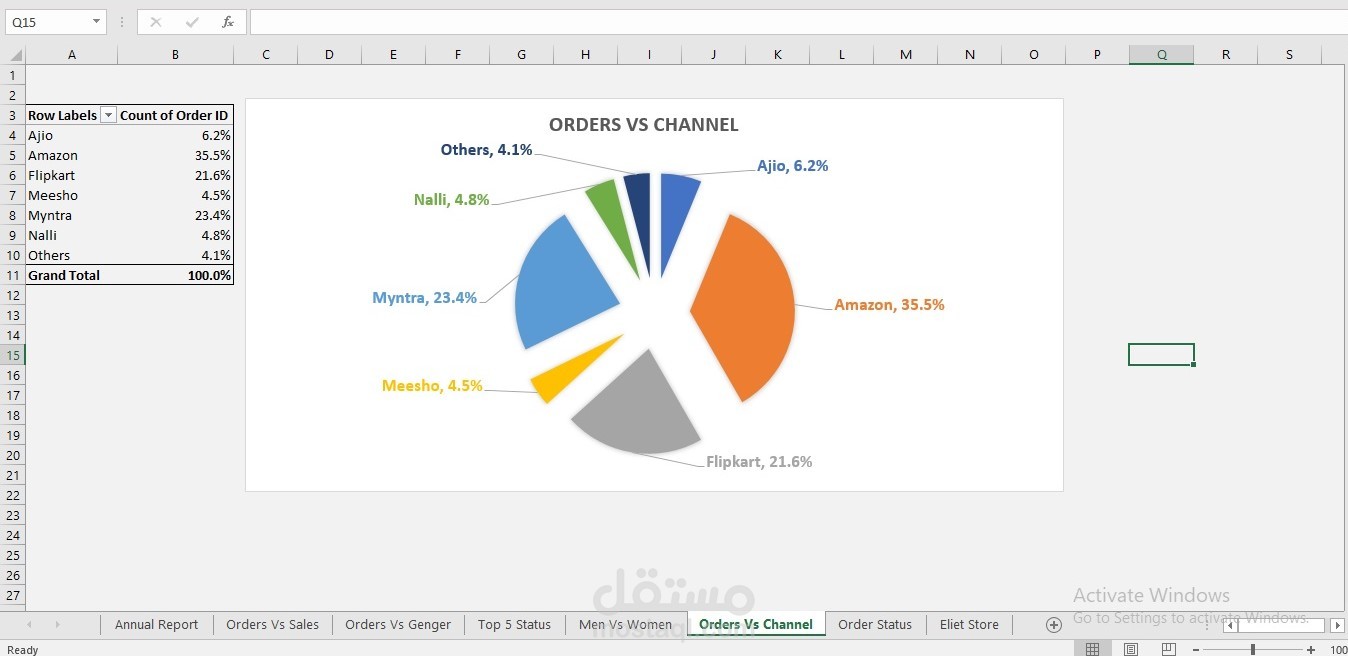The height and width of the screenshot is (656, 1348).
Task: Click the active cell Q15
Action: (x=1161, y=355)
